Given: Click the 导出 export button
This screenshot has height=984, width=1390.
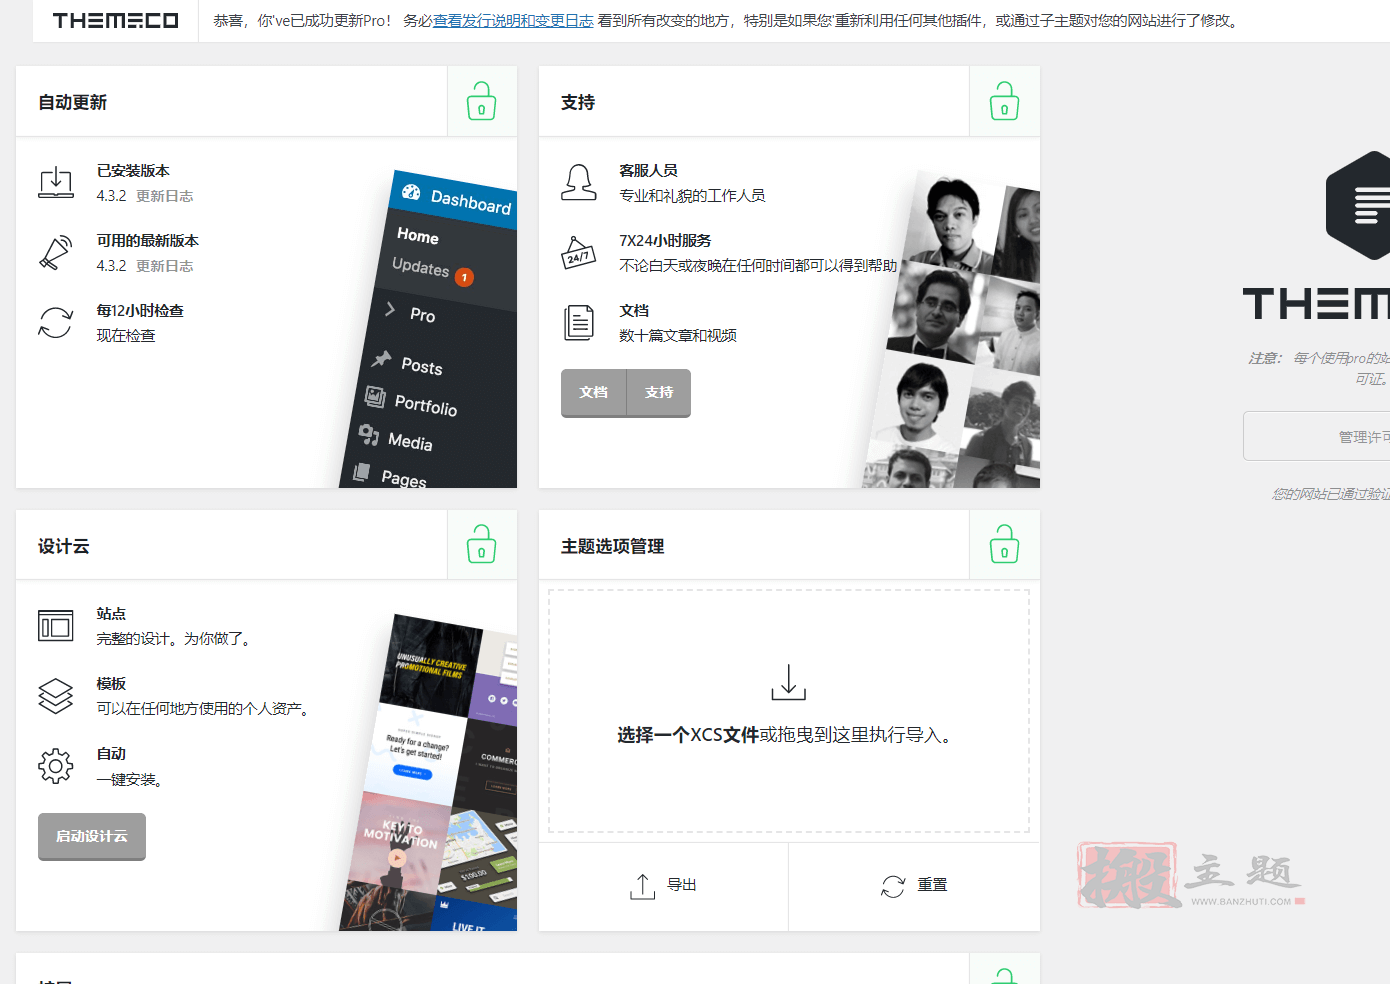Looking at the screenshot, I should 664,886.
